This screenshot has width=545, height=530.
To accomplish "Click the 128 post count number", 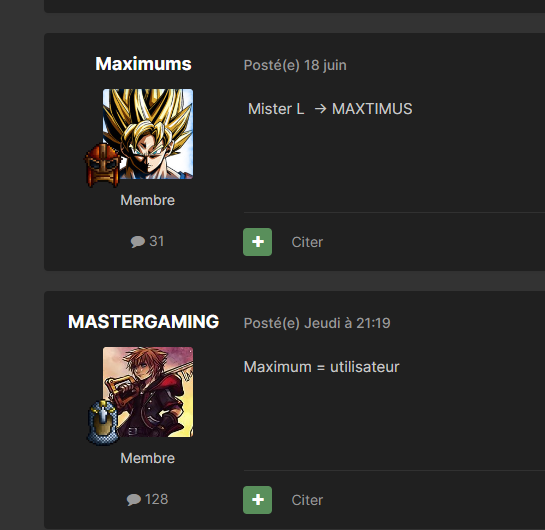I will pos(156,499).
